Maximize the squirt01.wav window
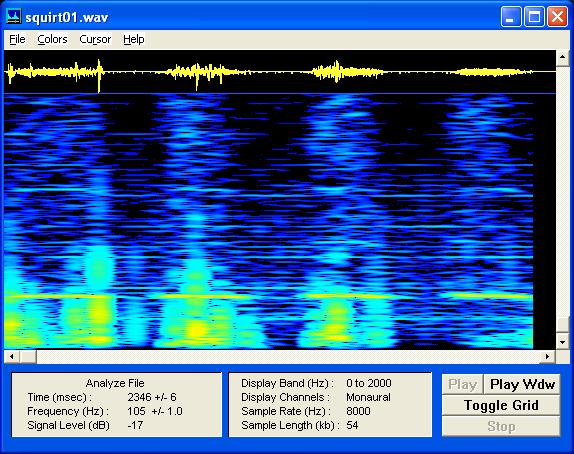The height and width of the screenshot is (454, 574). tap(534, 17)
